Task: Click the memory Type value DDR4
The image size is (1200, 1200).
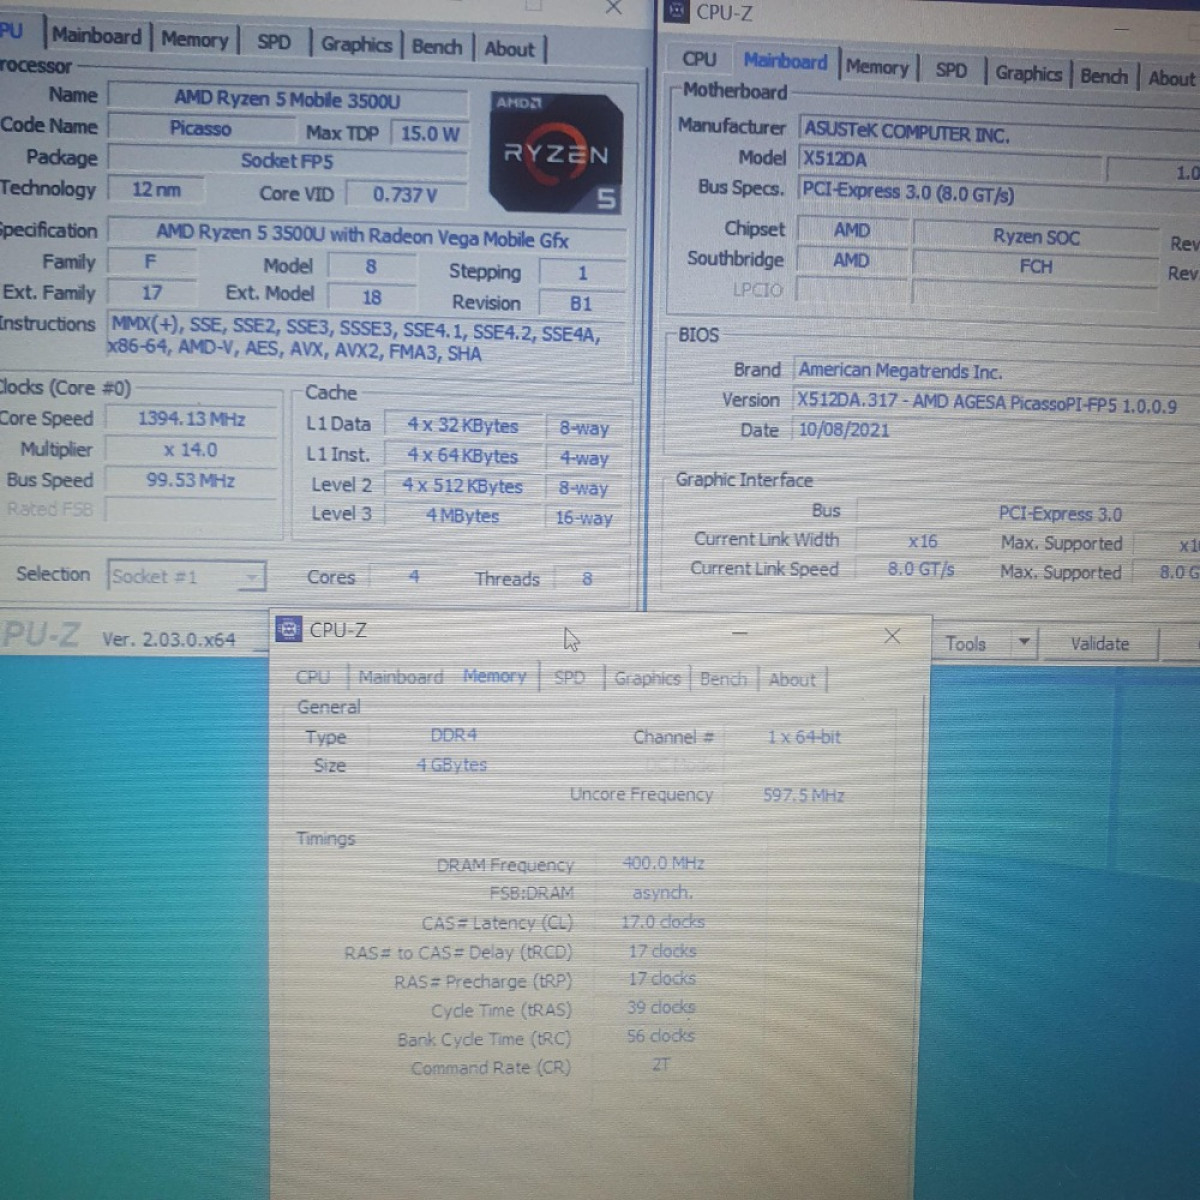Action: pos(454,735)
